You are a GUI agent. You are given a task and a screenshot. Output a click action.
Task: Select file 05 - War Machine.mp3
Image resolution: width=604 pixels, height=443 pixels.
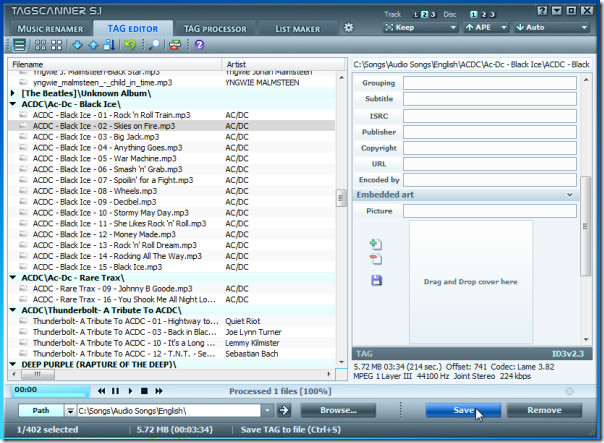pyautogui.click(x=171, y=158)
